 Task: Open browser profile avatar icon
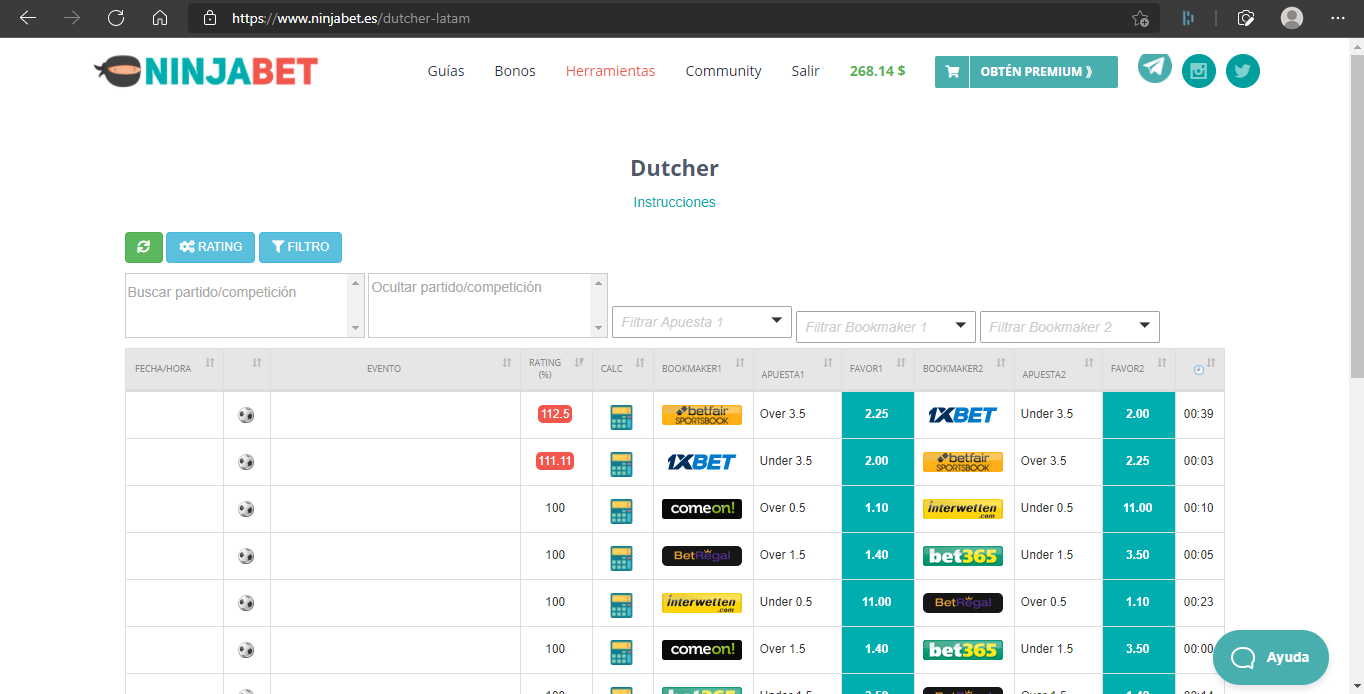click(1292, 18)
